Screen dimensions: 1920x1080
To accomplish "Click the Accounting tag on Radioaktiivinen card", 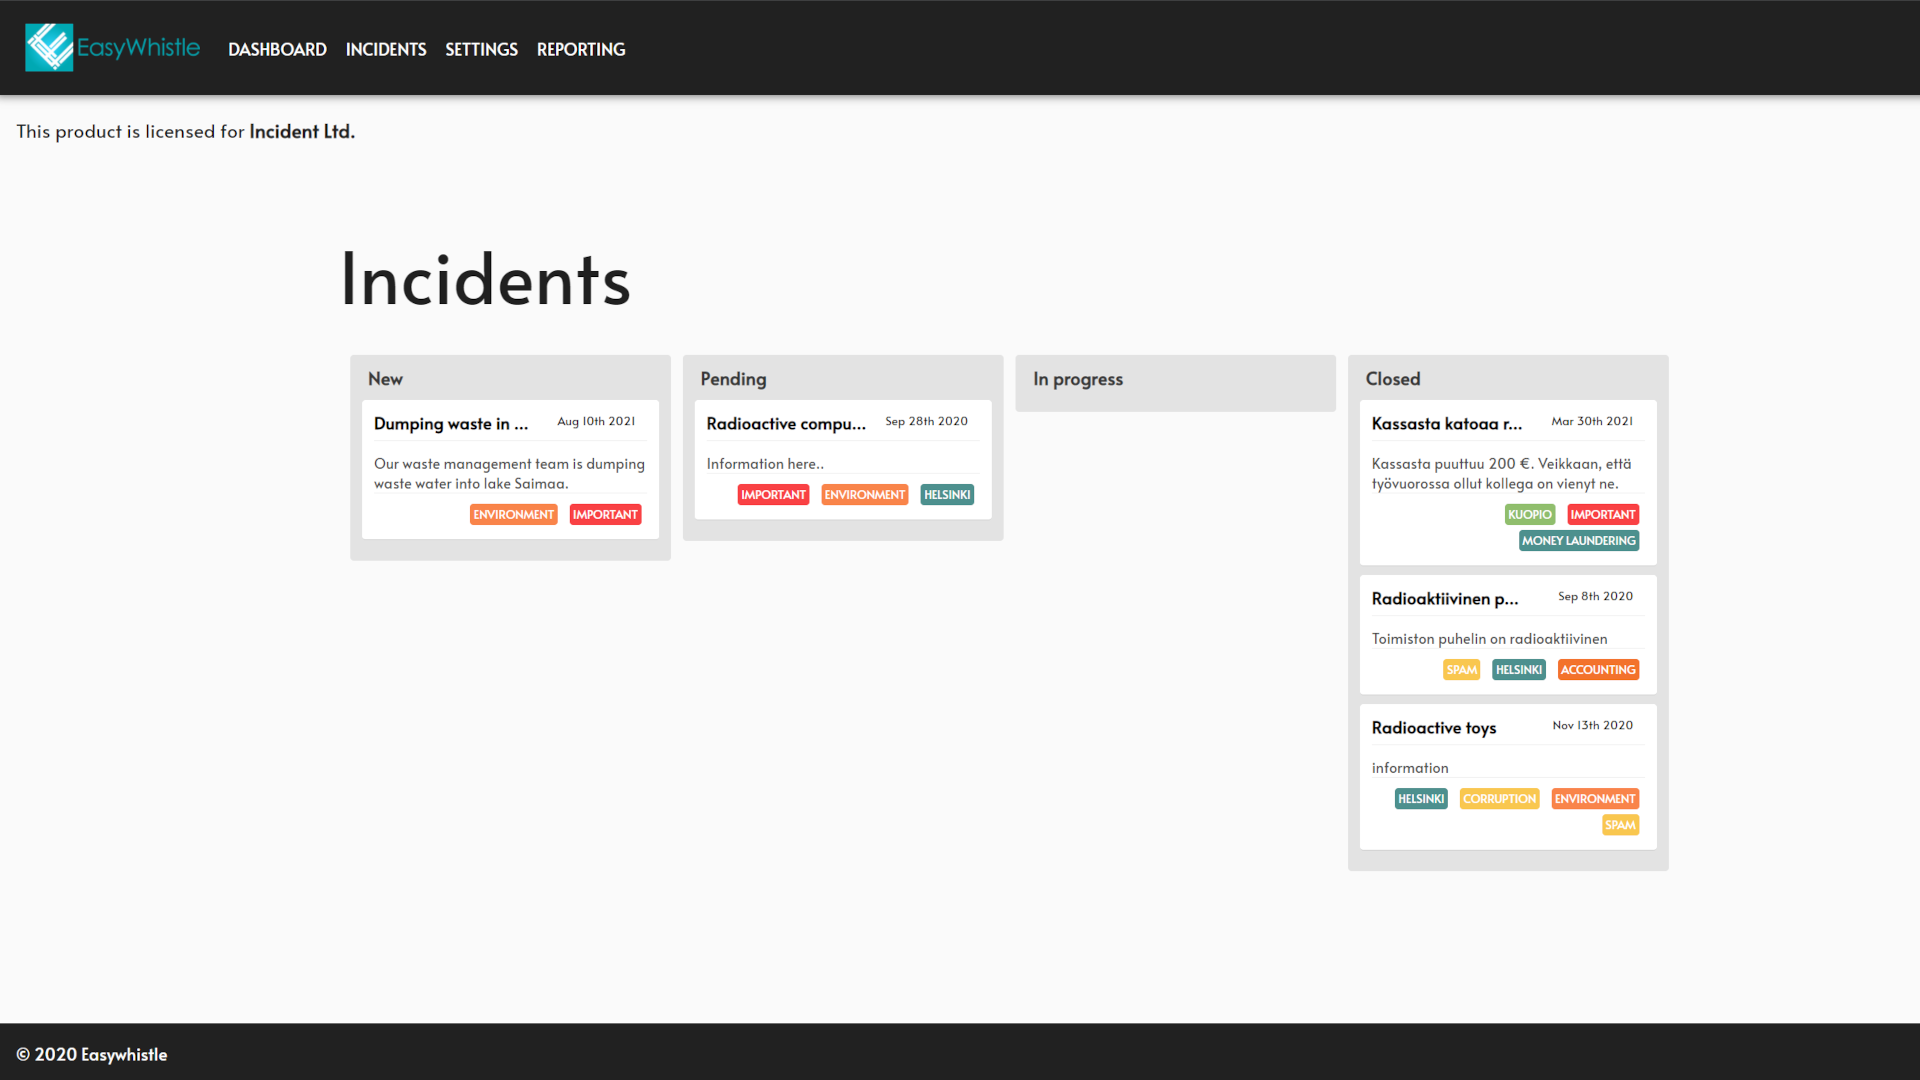I will click(x=1598, y=670).
